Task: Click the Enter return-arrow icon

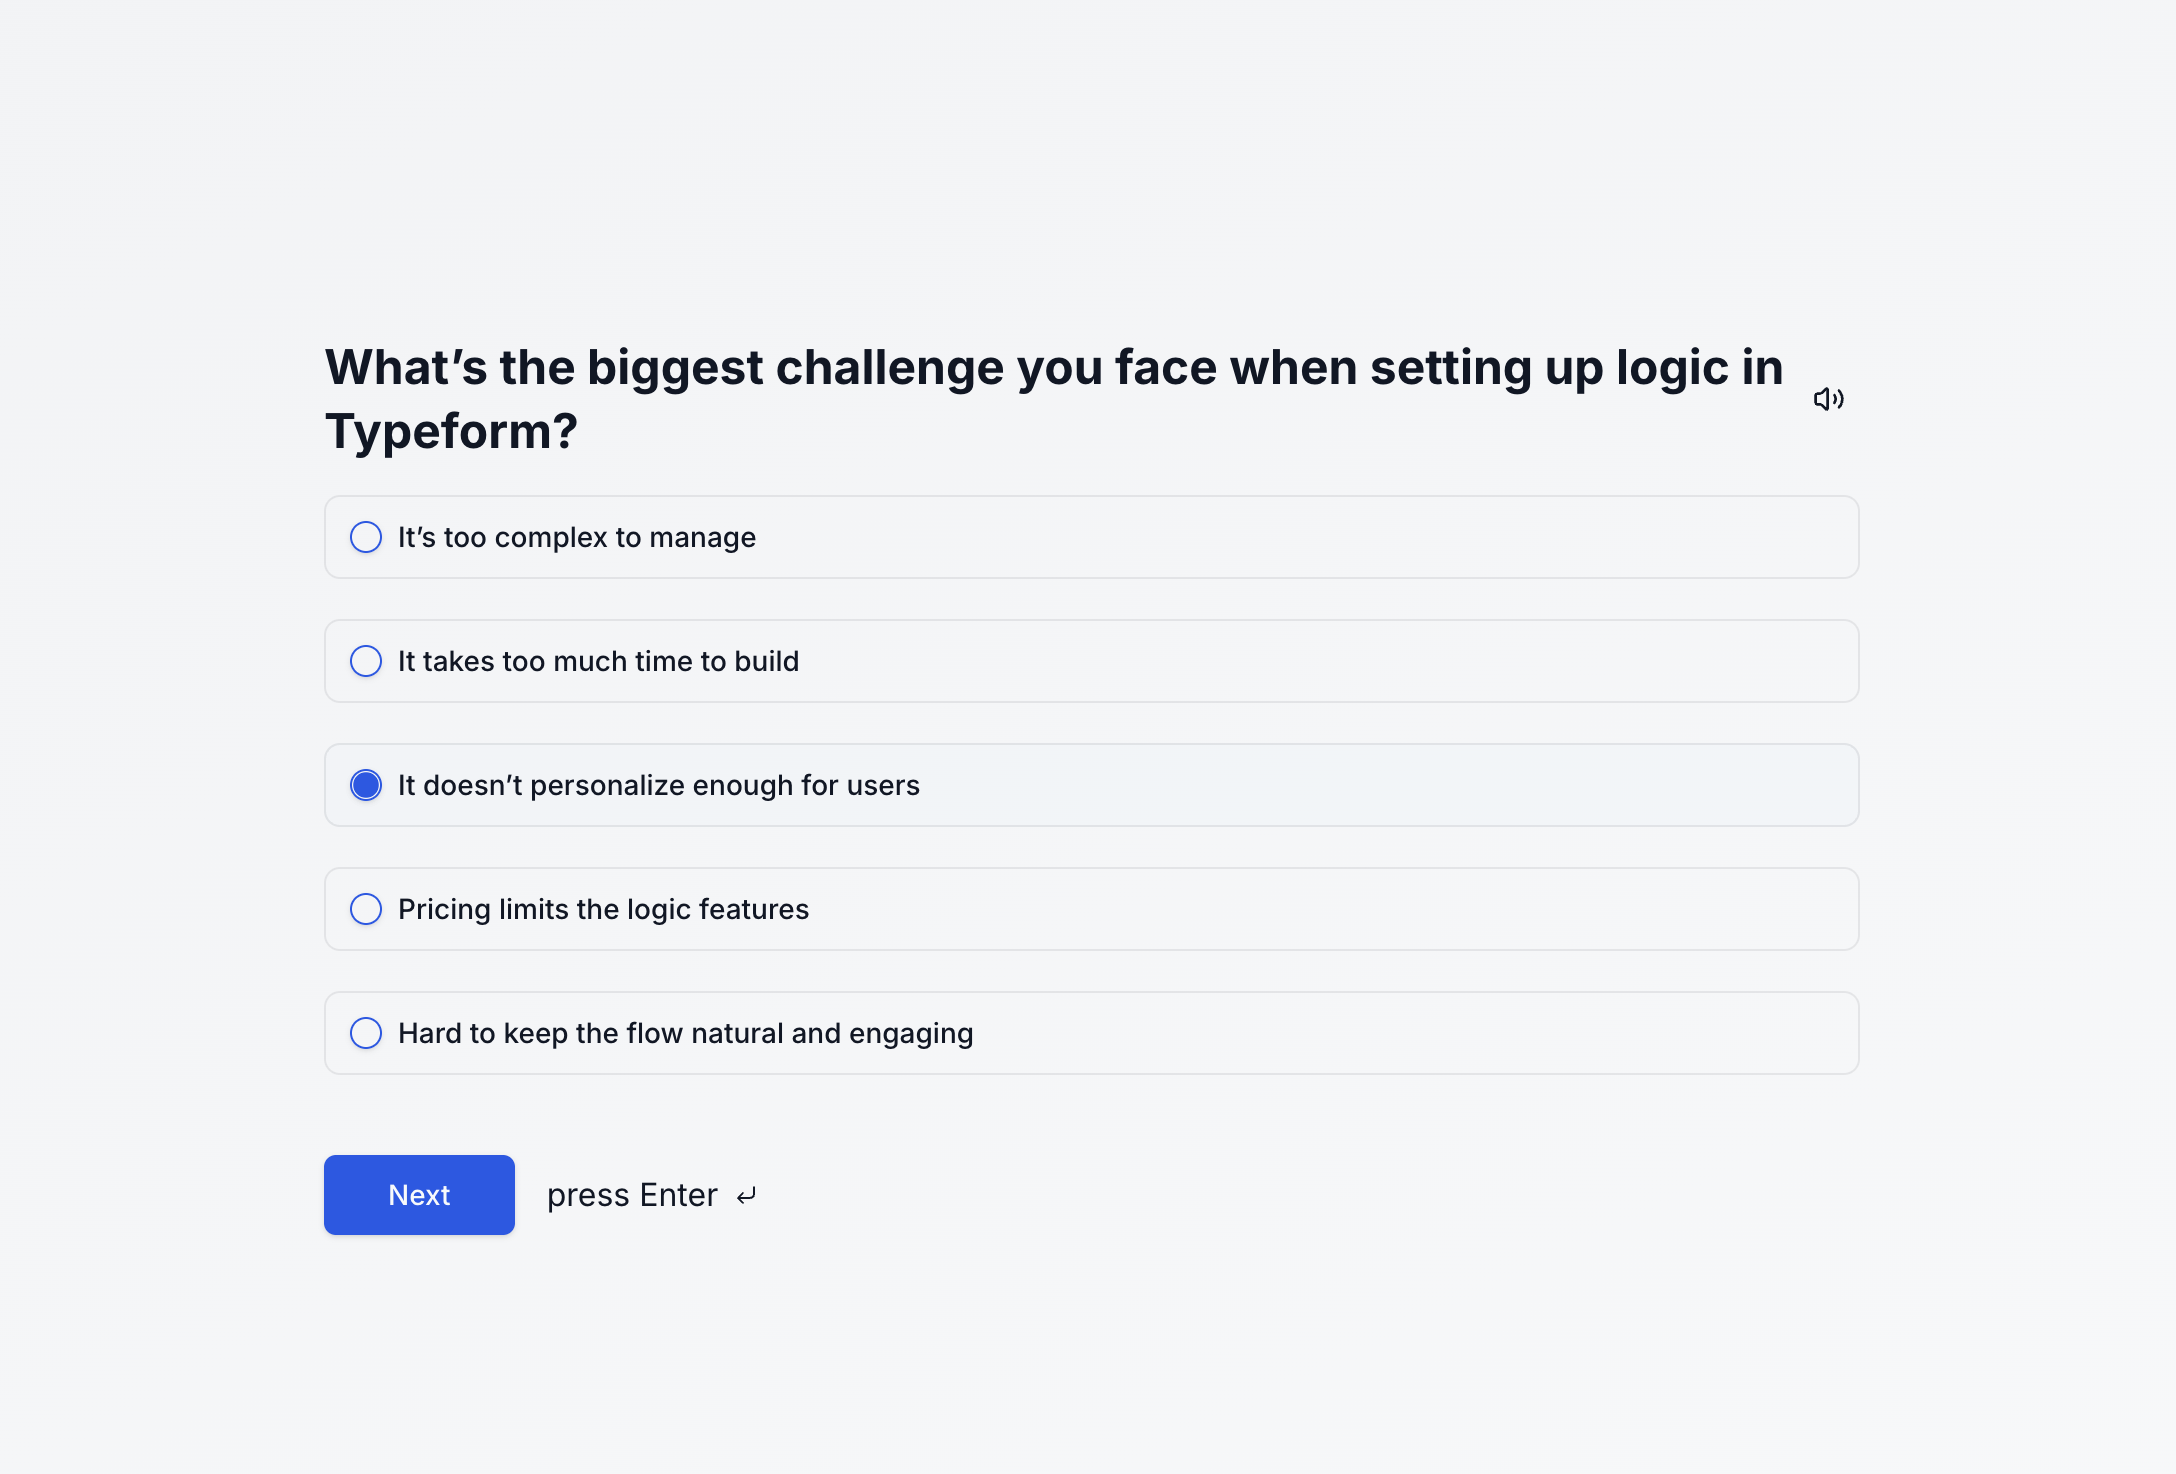Action: (747, 1196)
